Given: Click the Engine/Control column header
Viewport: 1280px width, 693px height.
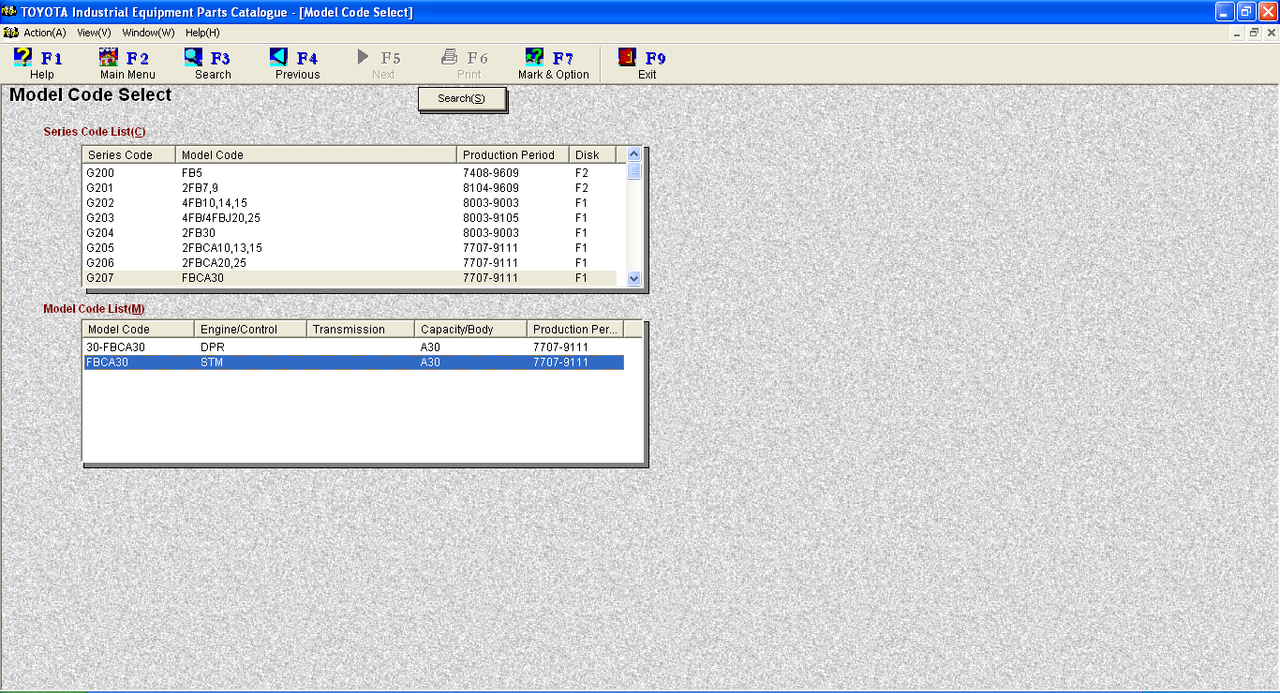Looking at the screenshot, I should [x=250, y=329].
